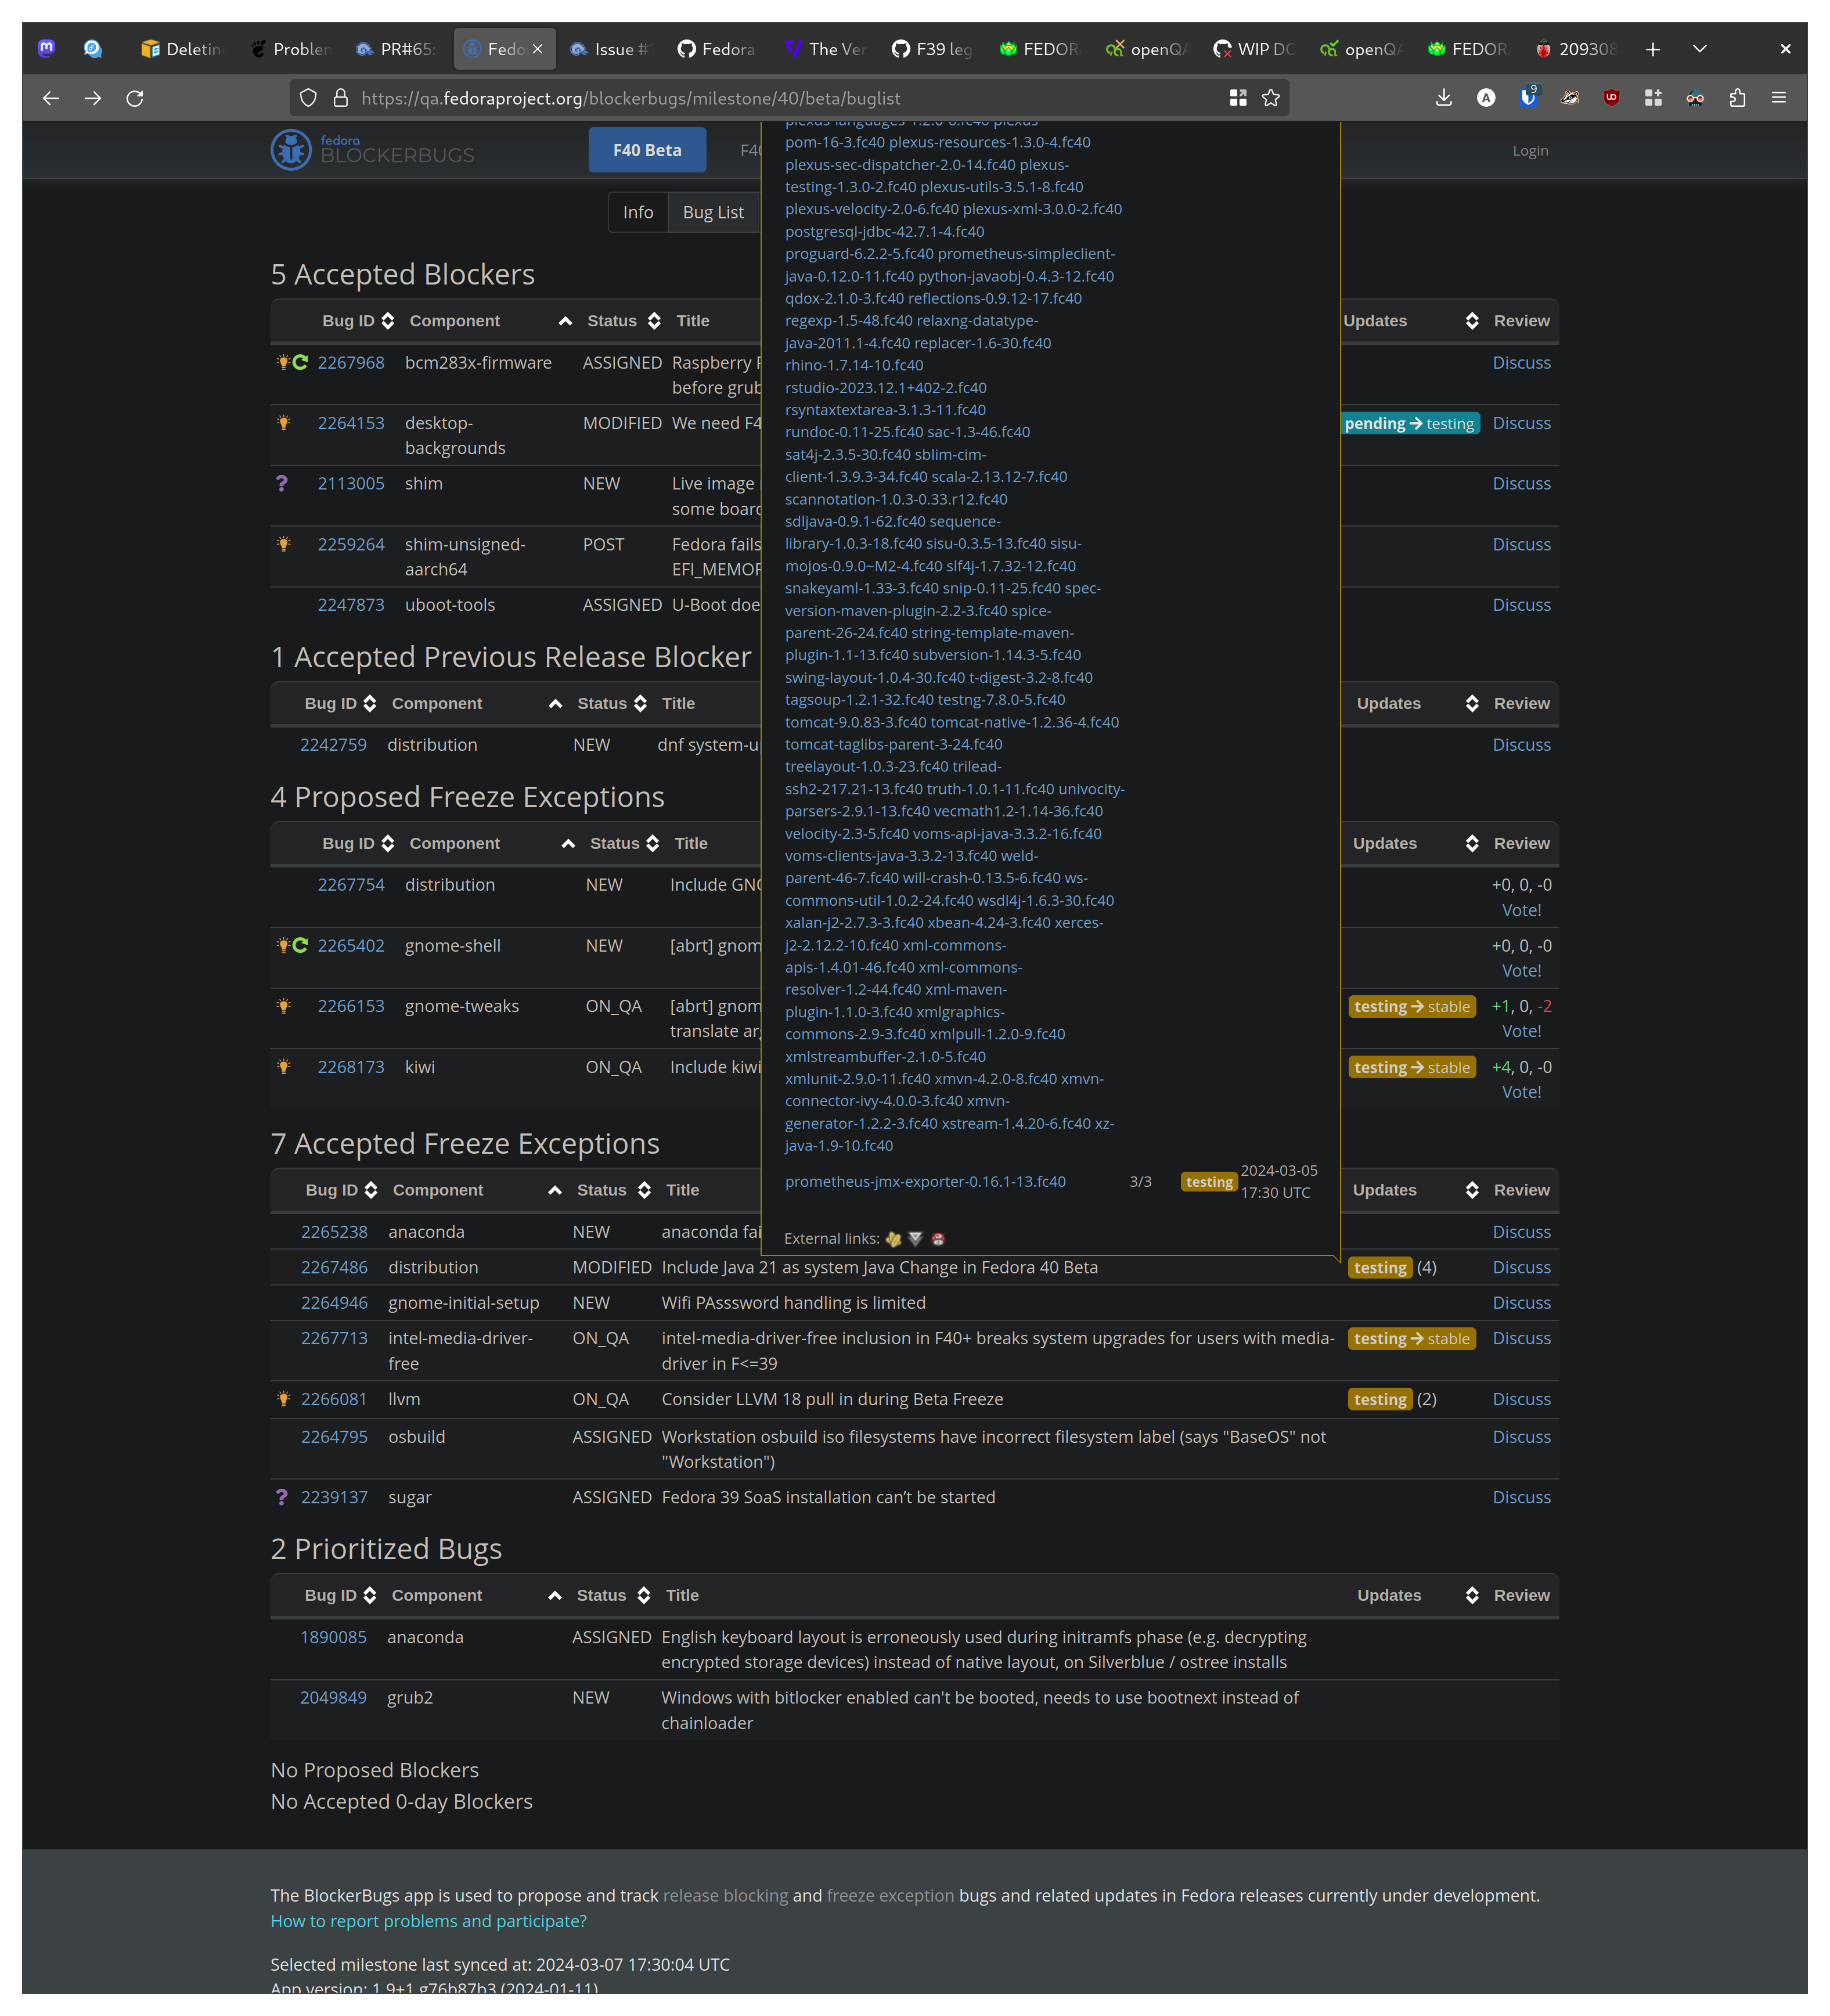Click pending → testing badge for desktop-backgrounds
This screenshot has width=1830, height=2016.
[1409, 424]
